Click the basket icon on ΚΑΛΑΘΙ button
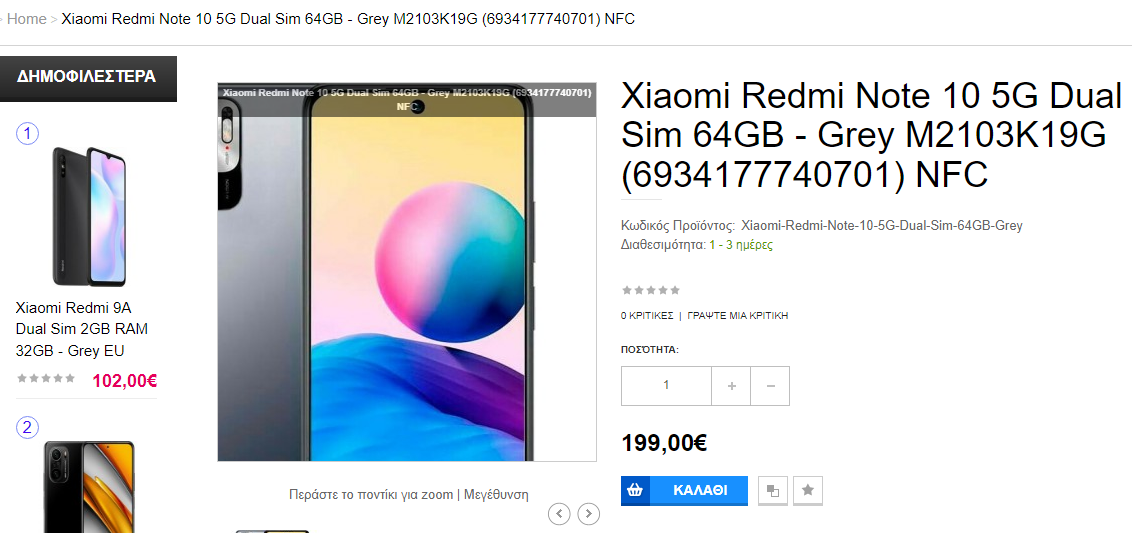1132x533 pixels. (635, 490)
